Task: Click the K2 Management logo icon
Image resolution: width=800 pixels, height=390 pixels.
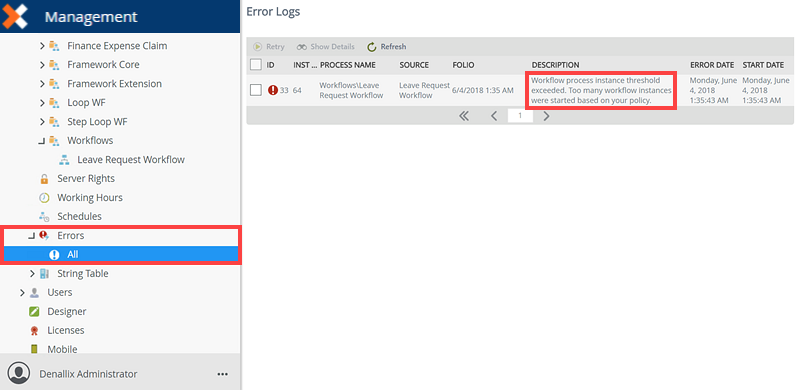Action: [14, 16]
